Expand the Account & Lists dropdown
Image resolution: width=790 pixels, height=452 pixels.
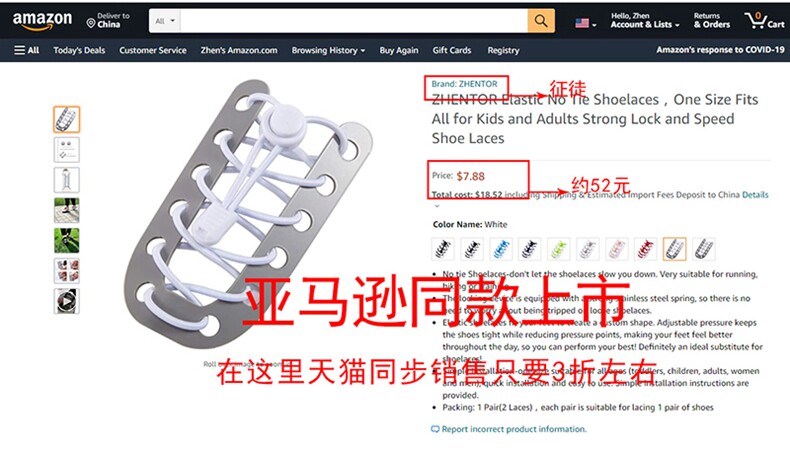(x=645, y=20)
